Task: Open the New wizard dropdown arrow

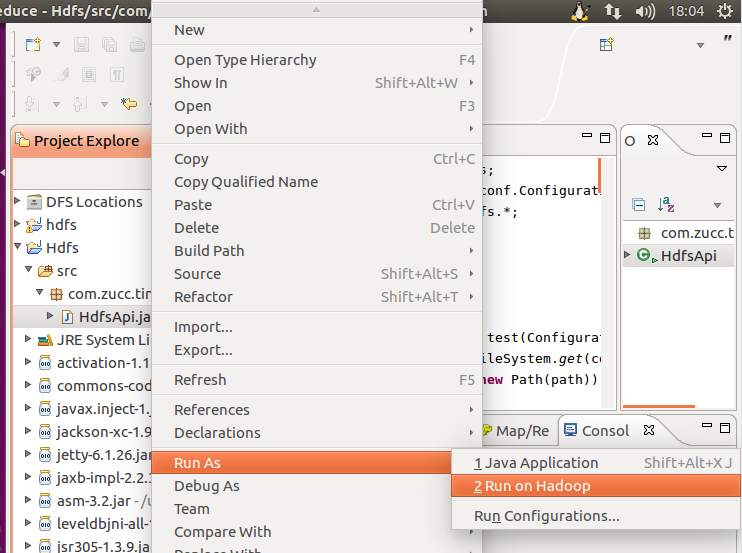Action: point(56,44)
